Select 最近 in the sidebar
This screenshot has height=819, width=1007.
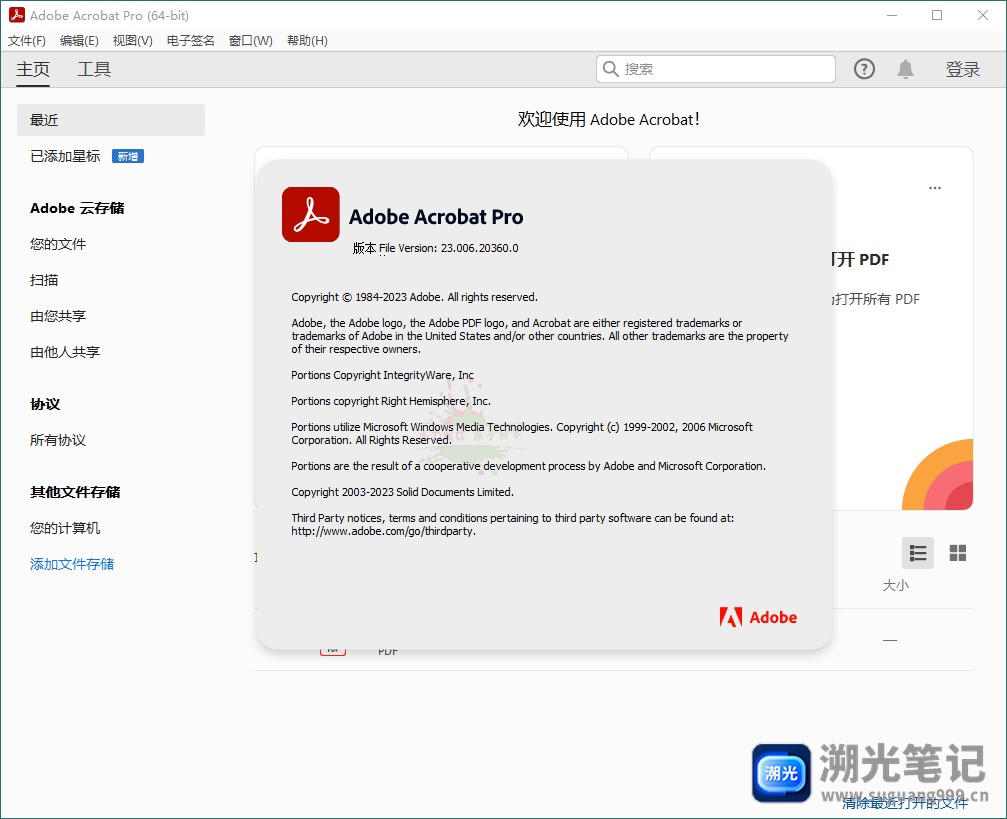pos(111,120)
